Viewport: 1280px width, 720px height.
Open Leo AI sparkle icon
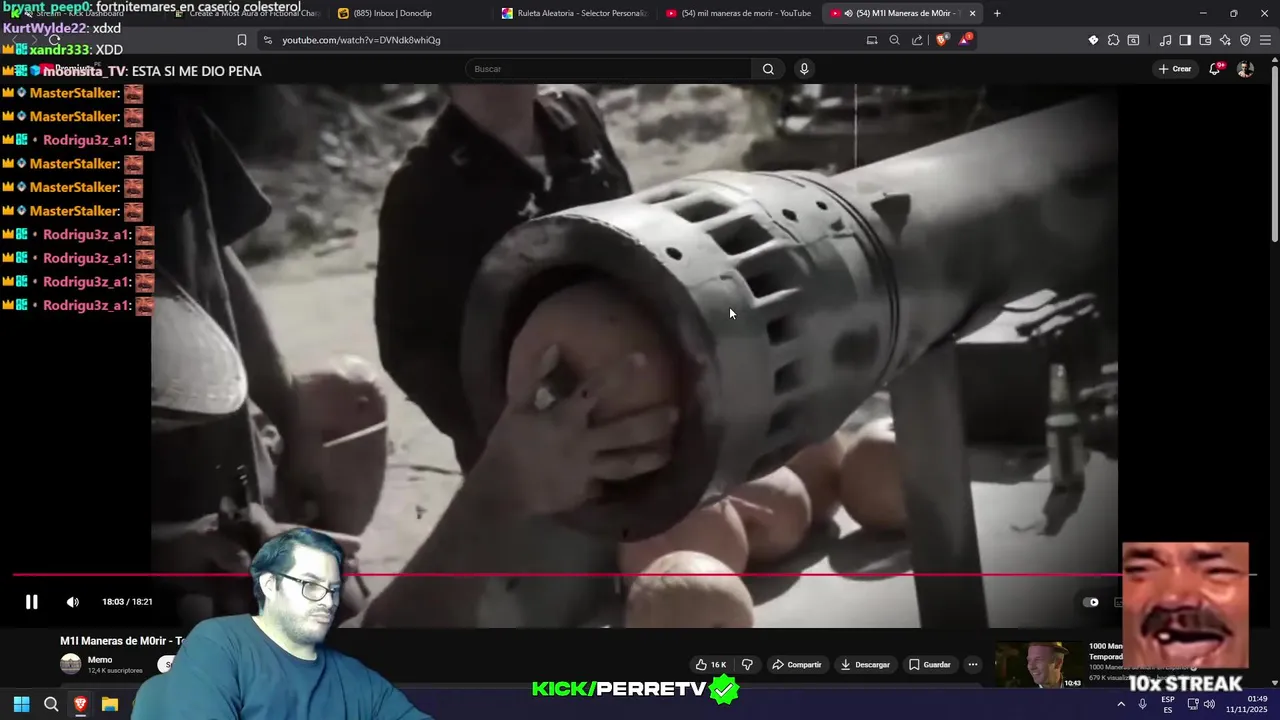coord(1225,40)
